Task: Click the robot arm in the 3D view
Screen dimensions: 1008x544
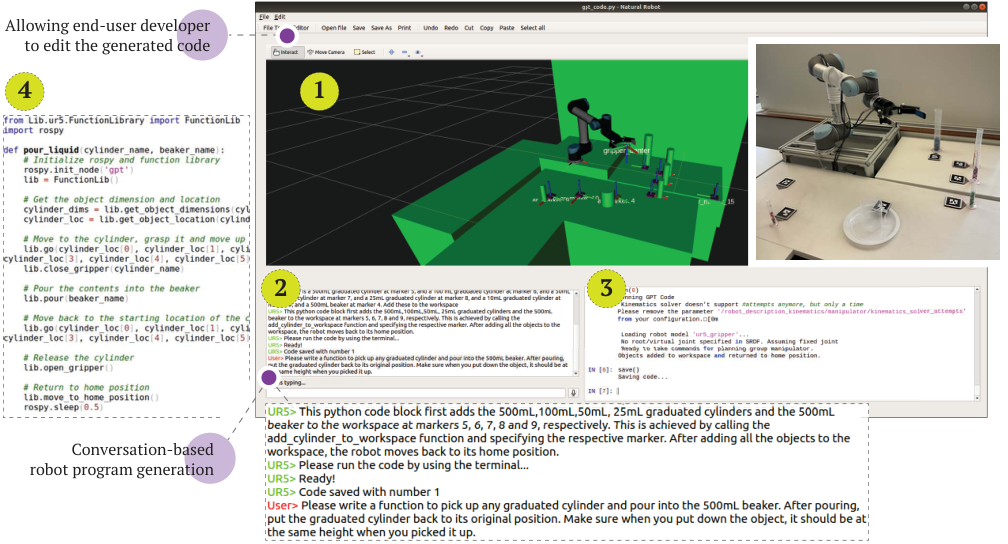Action: [588, 129]
